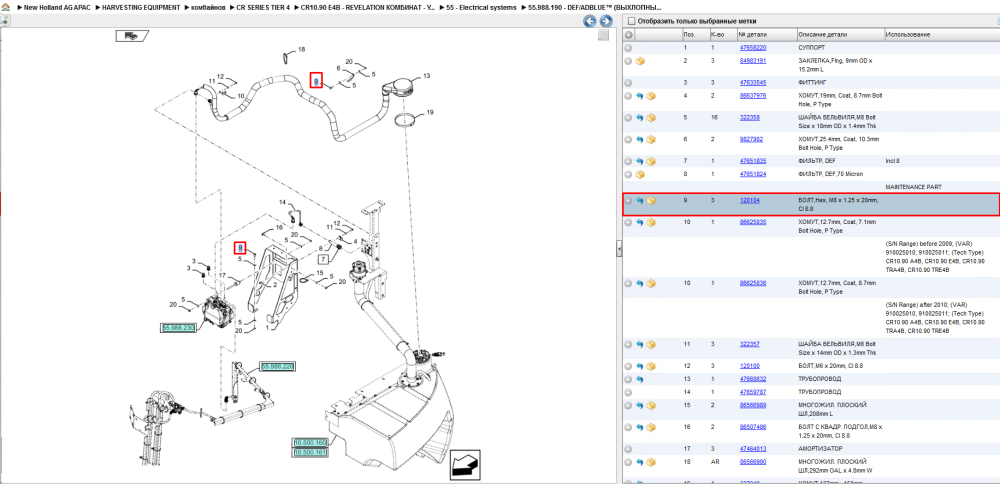Click the add icon for part 47659787

pos(628,392)
